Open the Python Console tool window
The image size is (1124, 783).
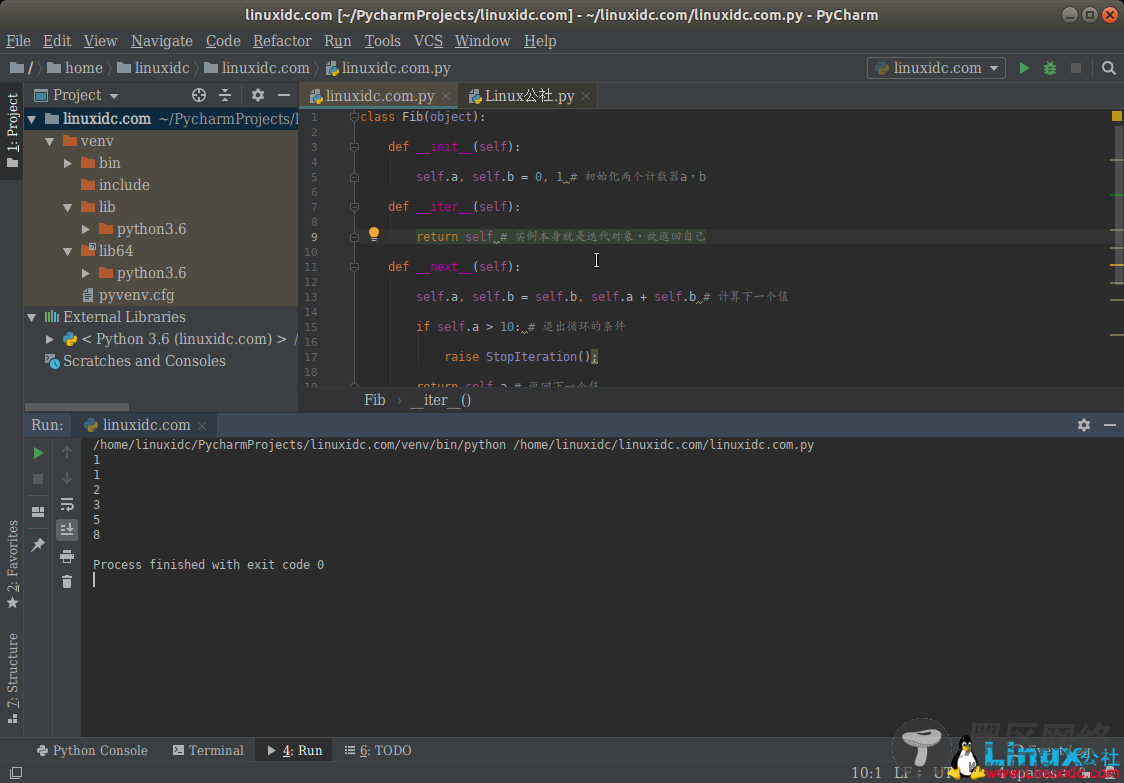point(92,751)
